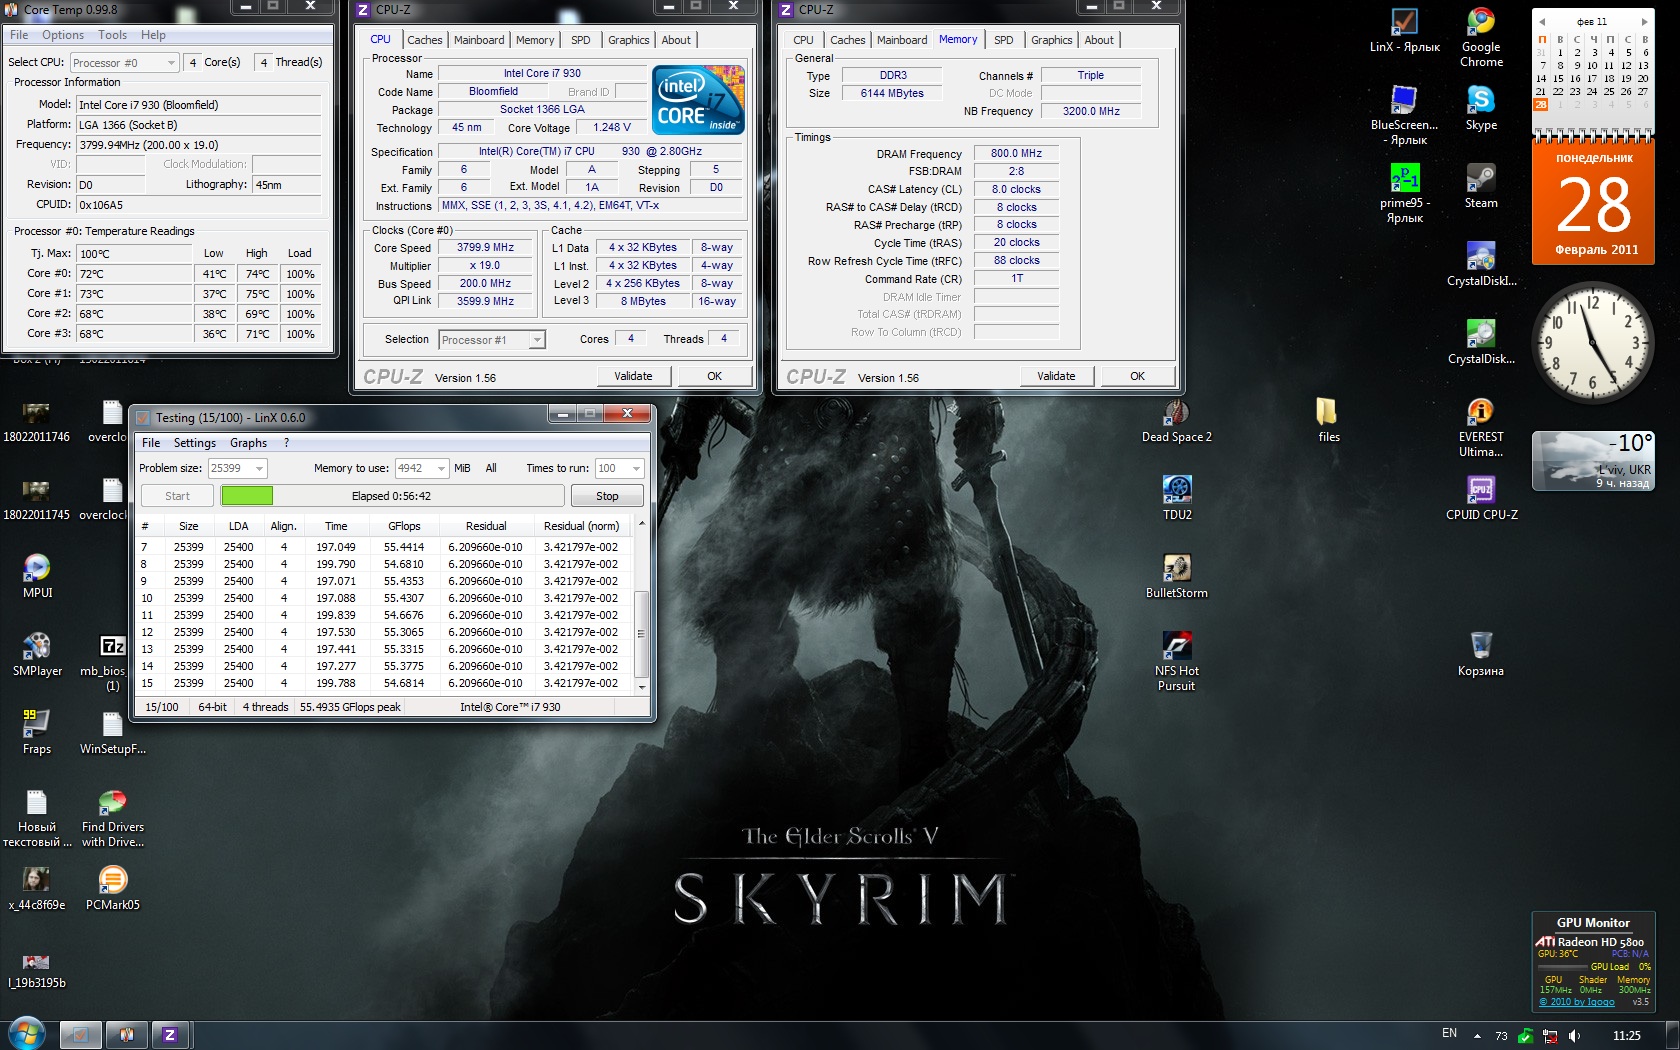Screen dimensions: 1680x1050
Task: Click next month arrow in calendar gadget
Action: pos(1643,21)
